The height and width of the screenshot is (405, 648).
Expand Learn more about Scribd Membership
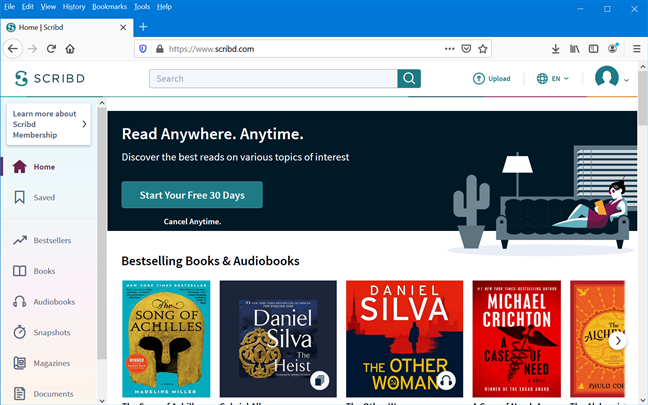49,124
